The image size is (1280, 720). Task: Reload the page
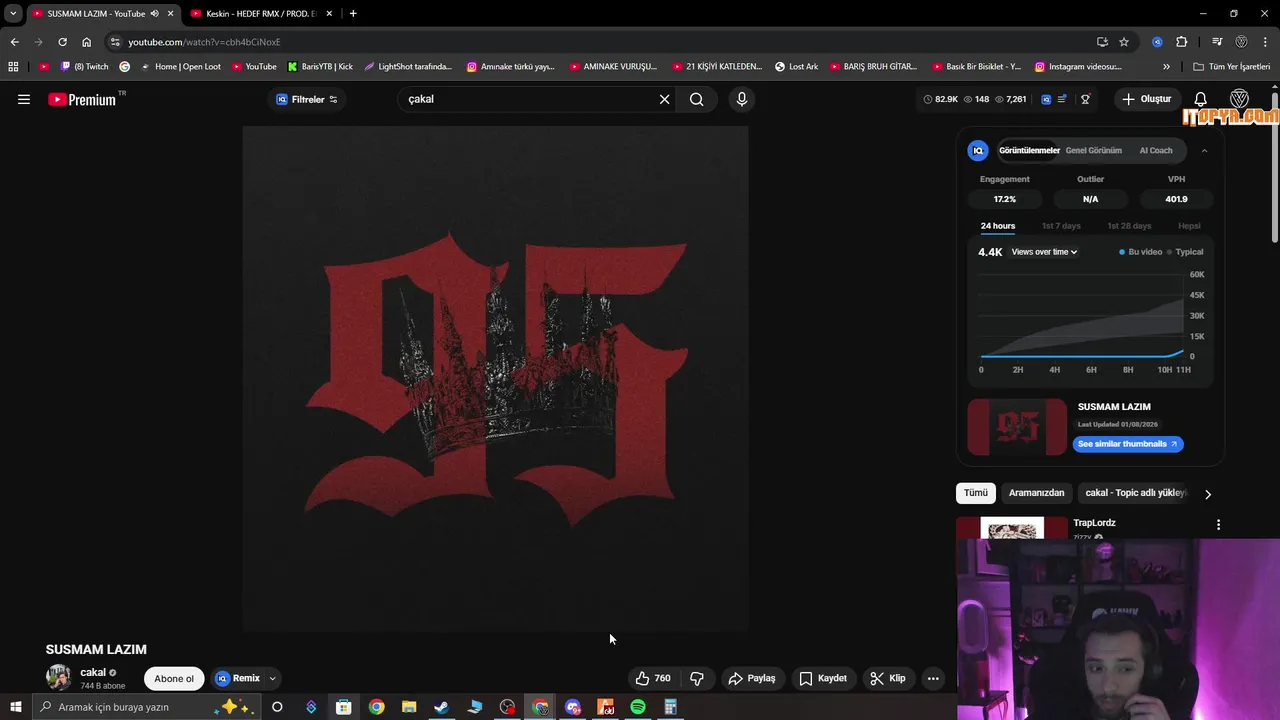[x=62, y=42]
